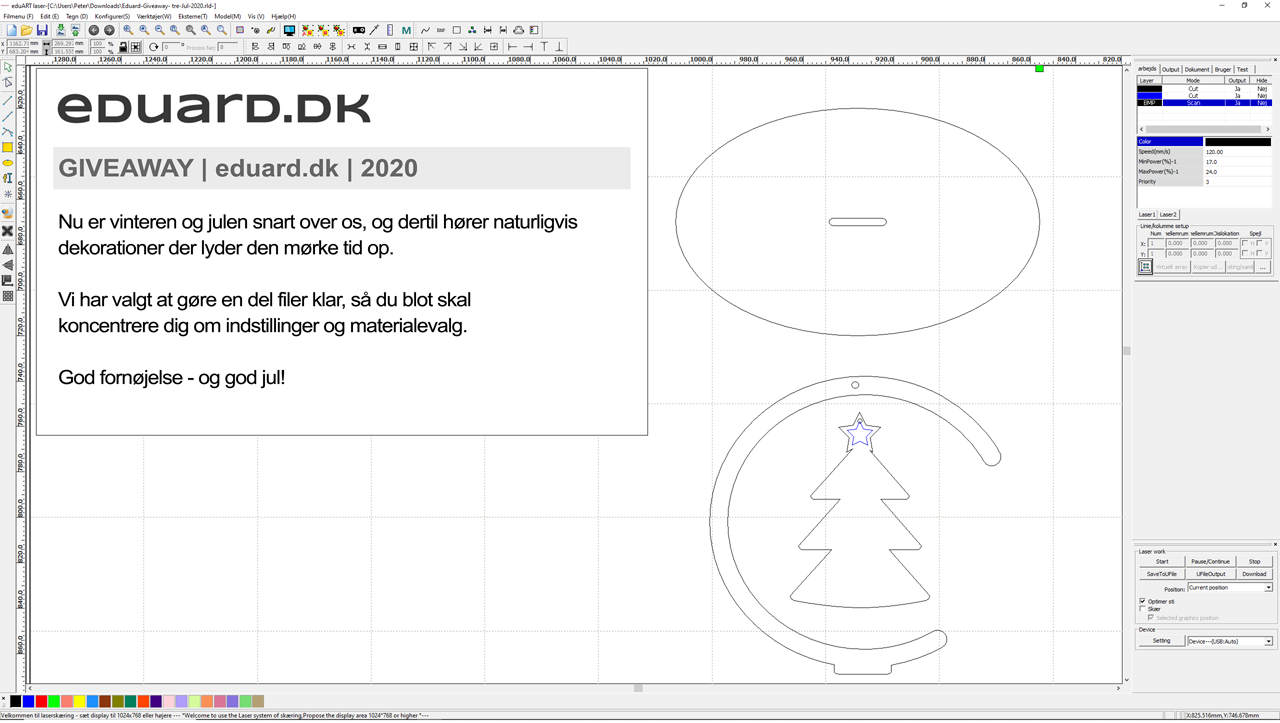This screenshot has height=723, width=1280.
Task: Click the align-left edge icon
Action: tap(255, 47)
